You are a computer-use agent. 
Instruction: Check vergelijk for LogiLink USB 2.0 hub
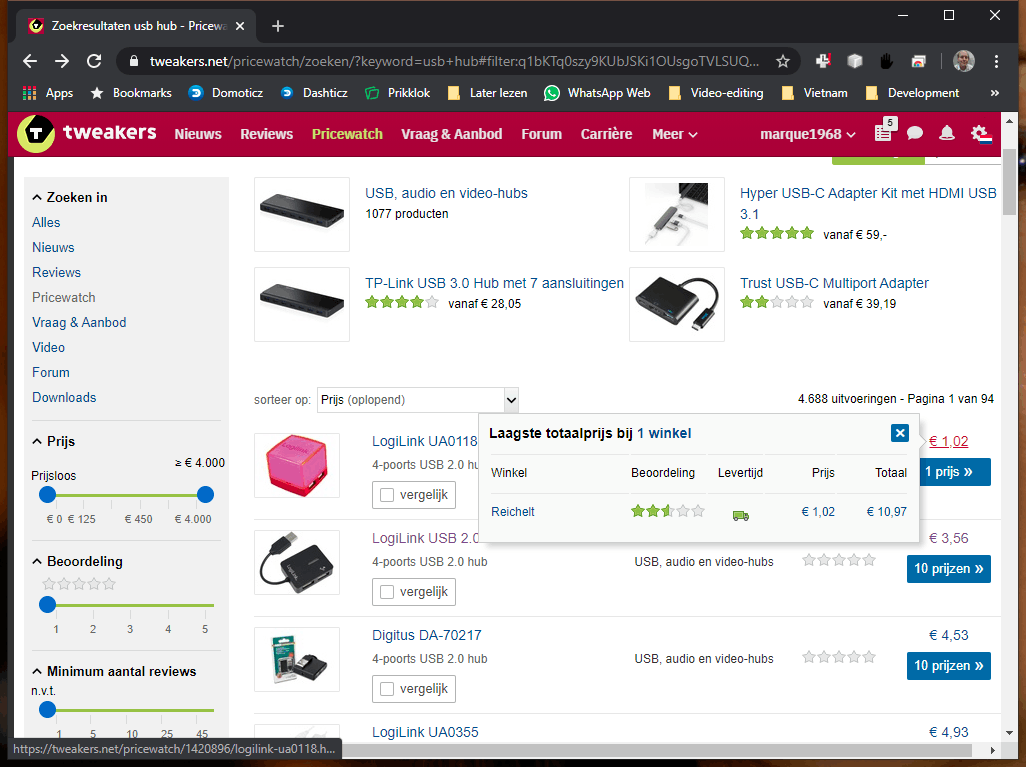387,592
